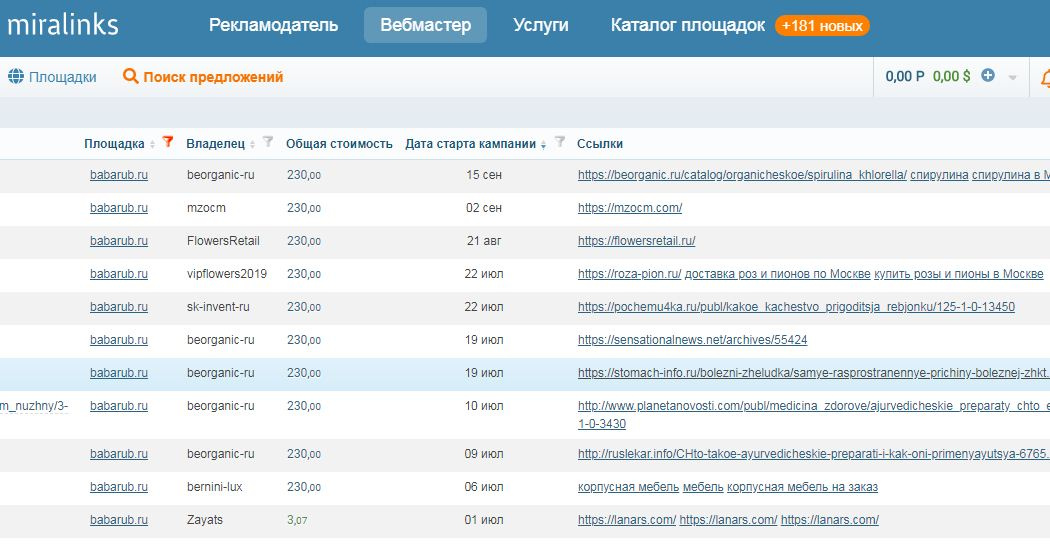The image size is (1050, 544).
Task: Switch to the Вебмастер tab
Action: [x=425, y=25]
